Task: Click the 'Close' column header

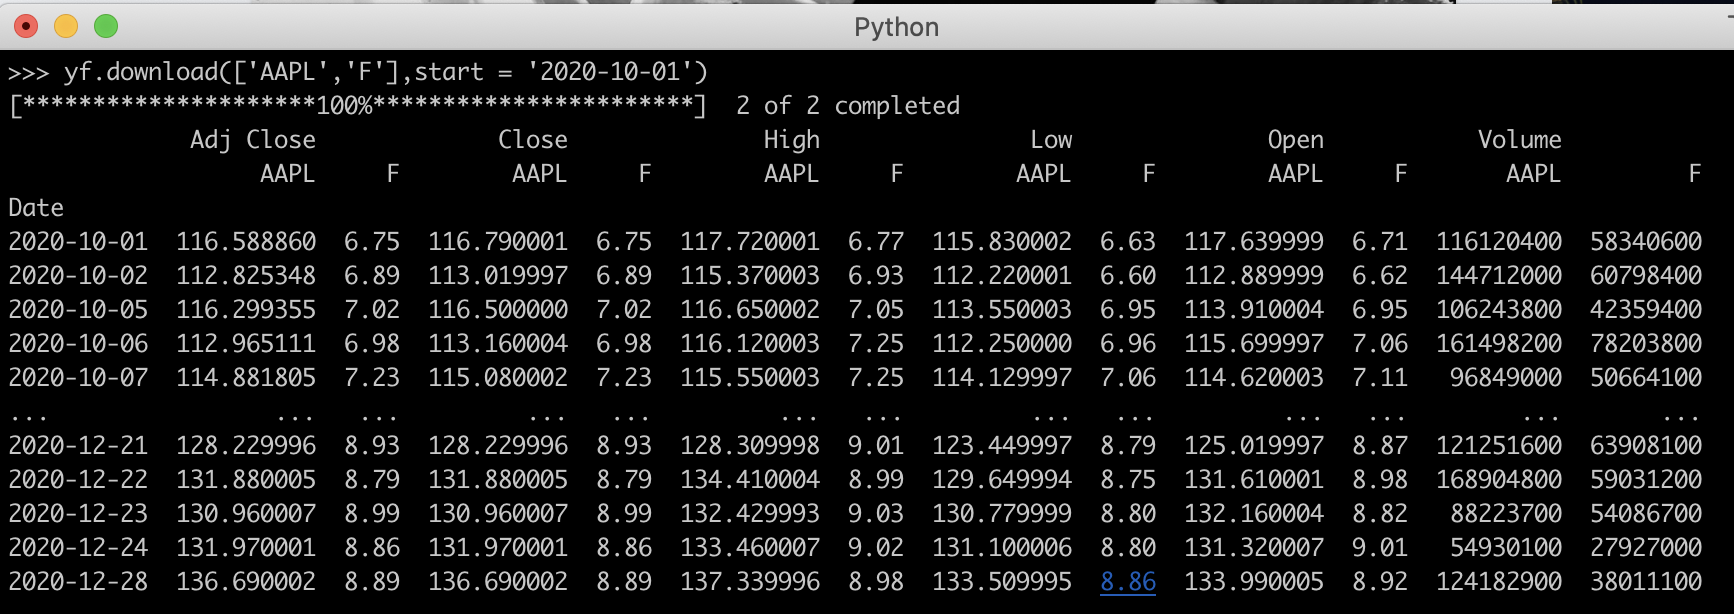Action: [x=533, y=140]
